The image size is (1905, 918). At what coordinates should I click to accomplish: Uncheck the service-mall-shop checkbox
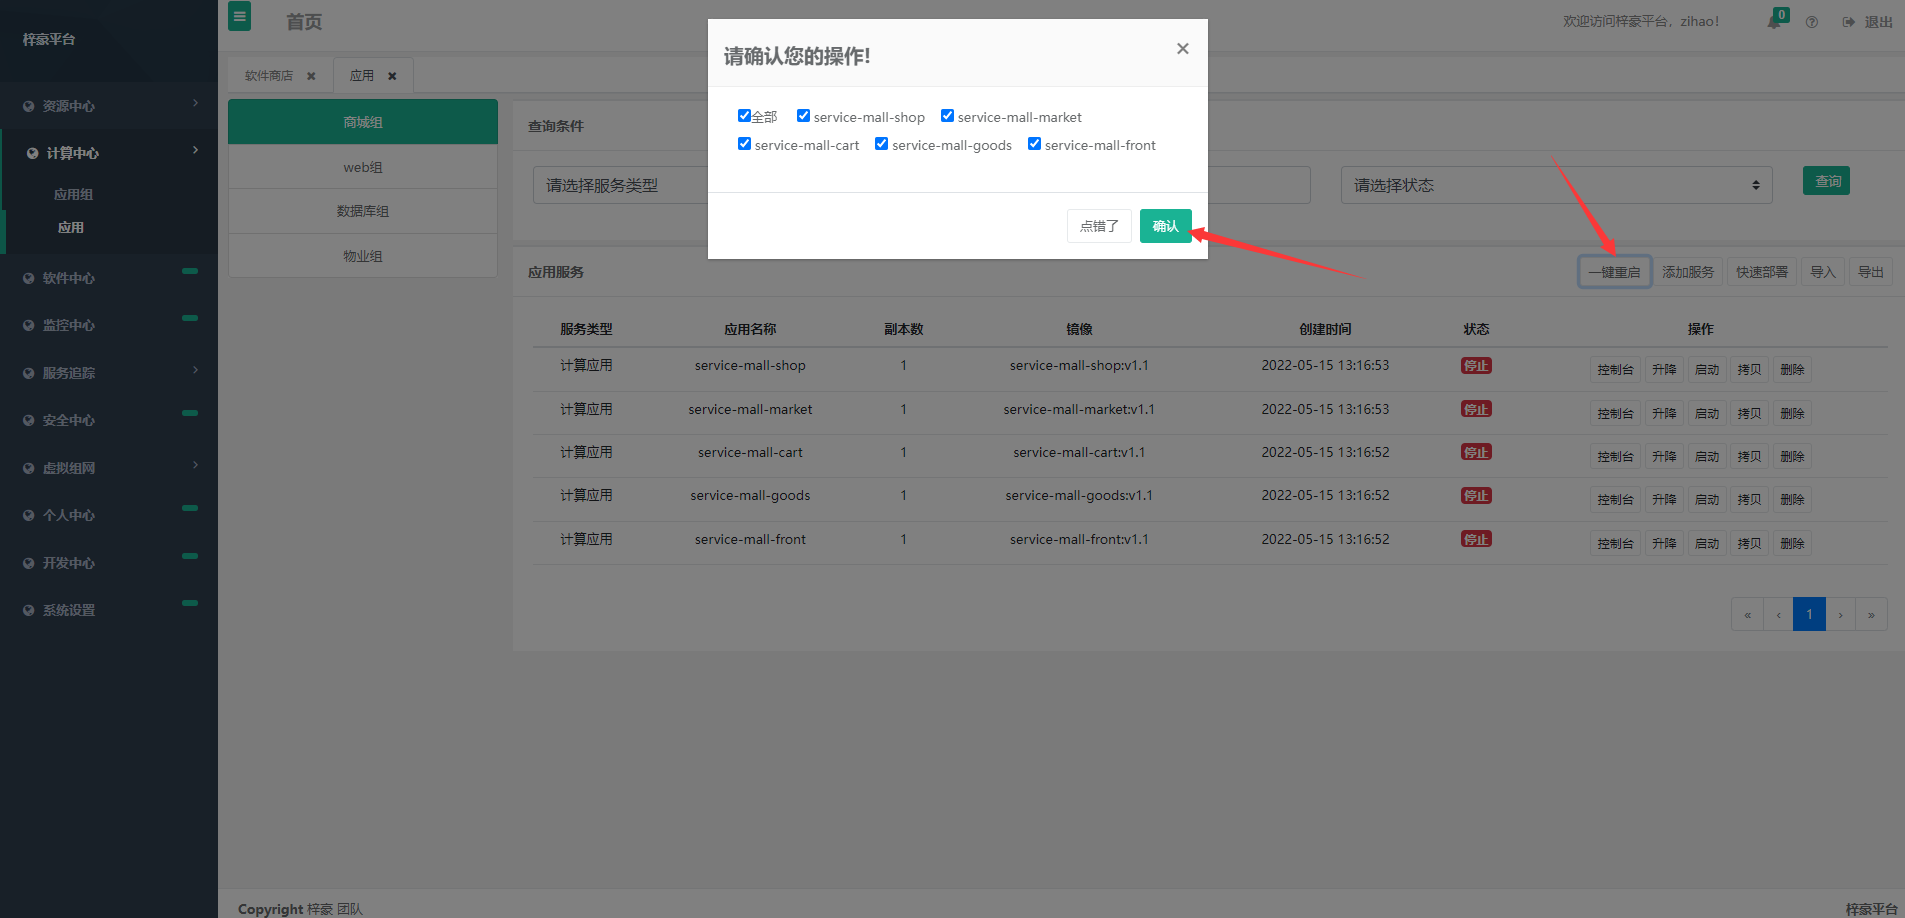pyautogui.click(x=803, y=116)
